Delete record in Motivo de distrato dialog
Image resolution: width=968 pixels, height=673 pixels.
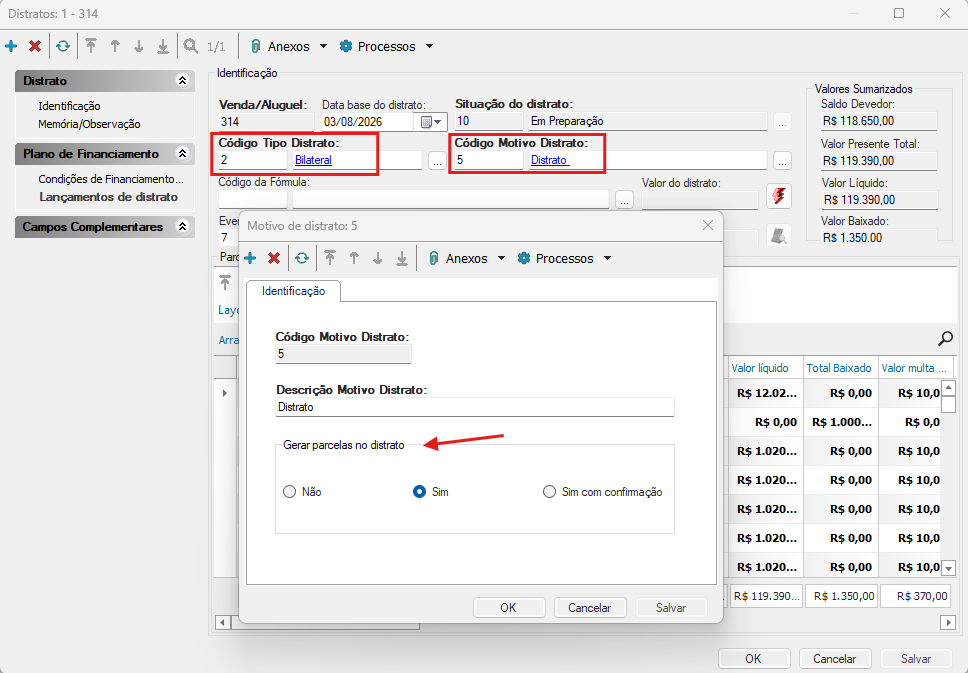274,258
